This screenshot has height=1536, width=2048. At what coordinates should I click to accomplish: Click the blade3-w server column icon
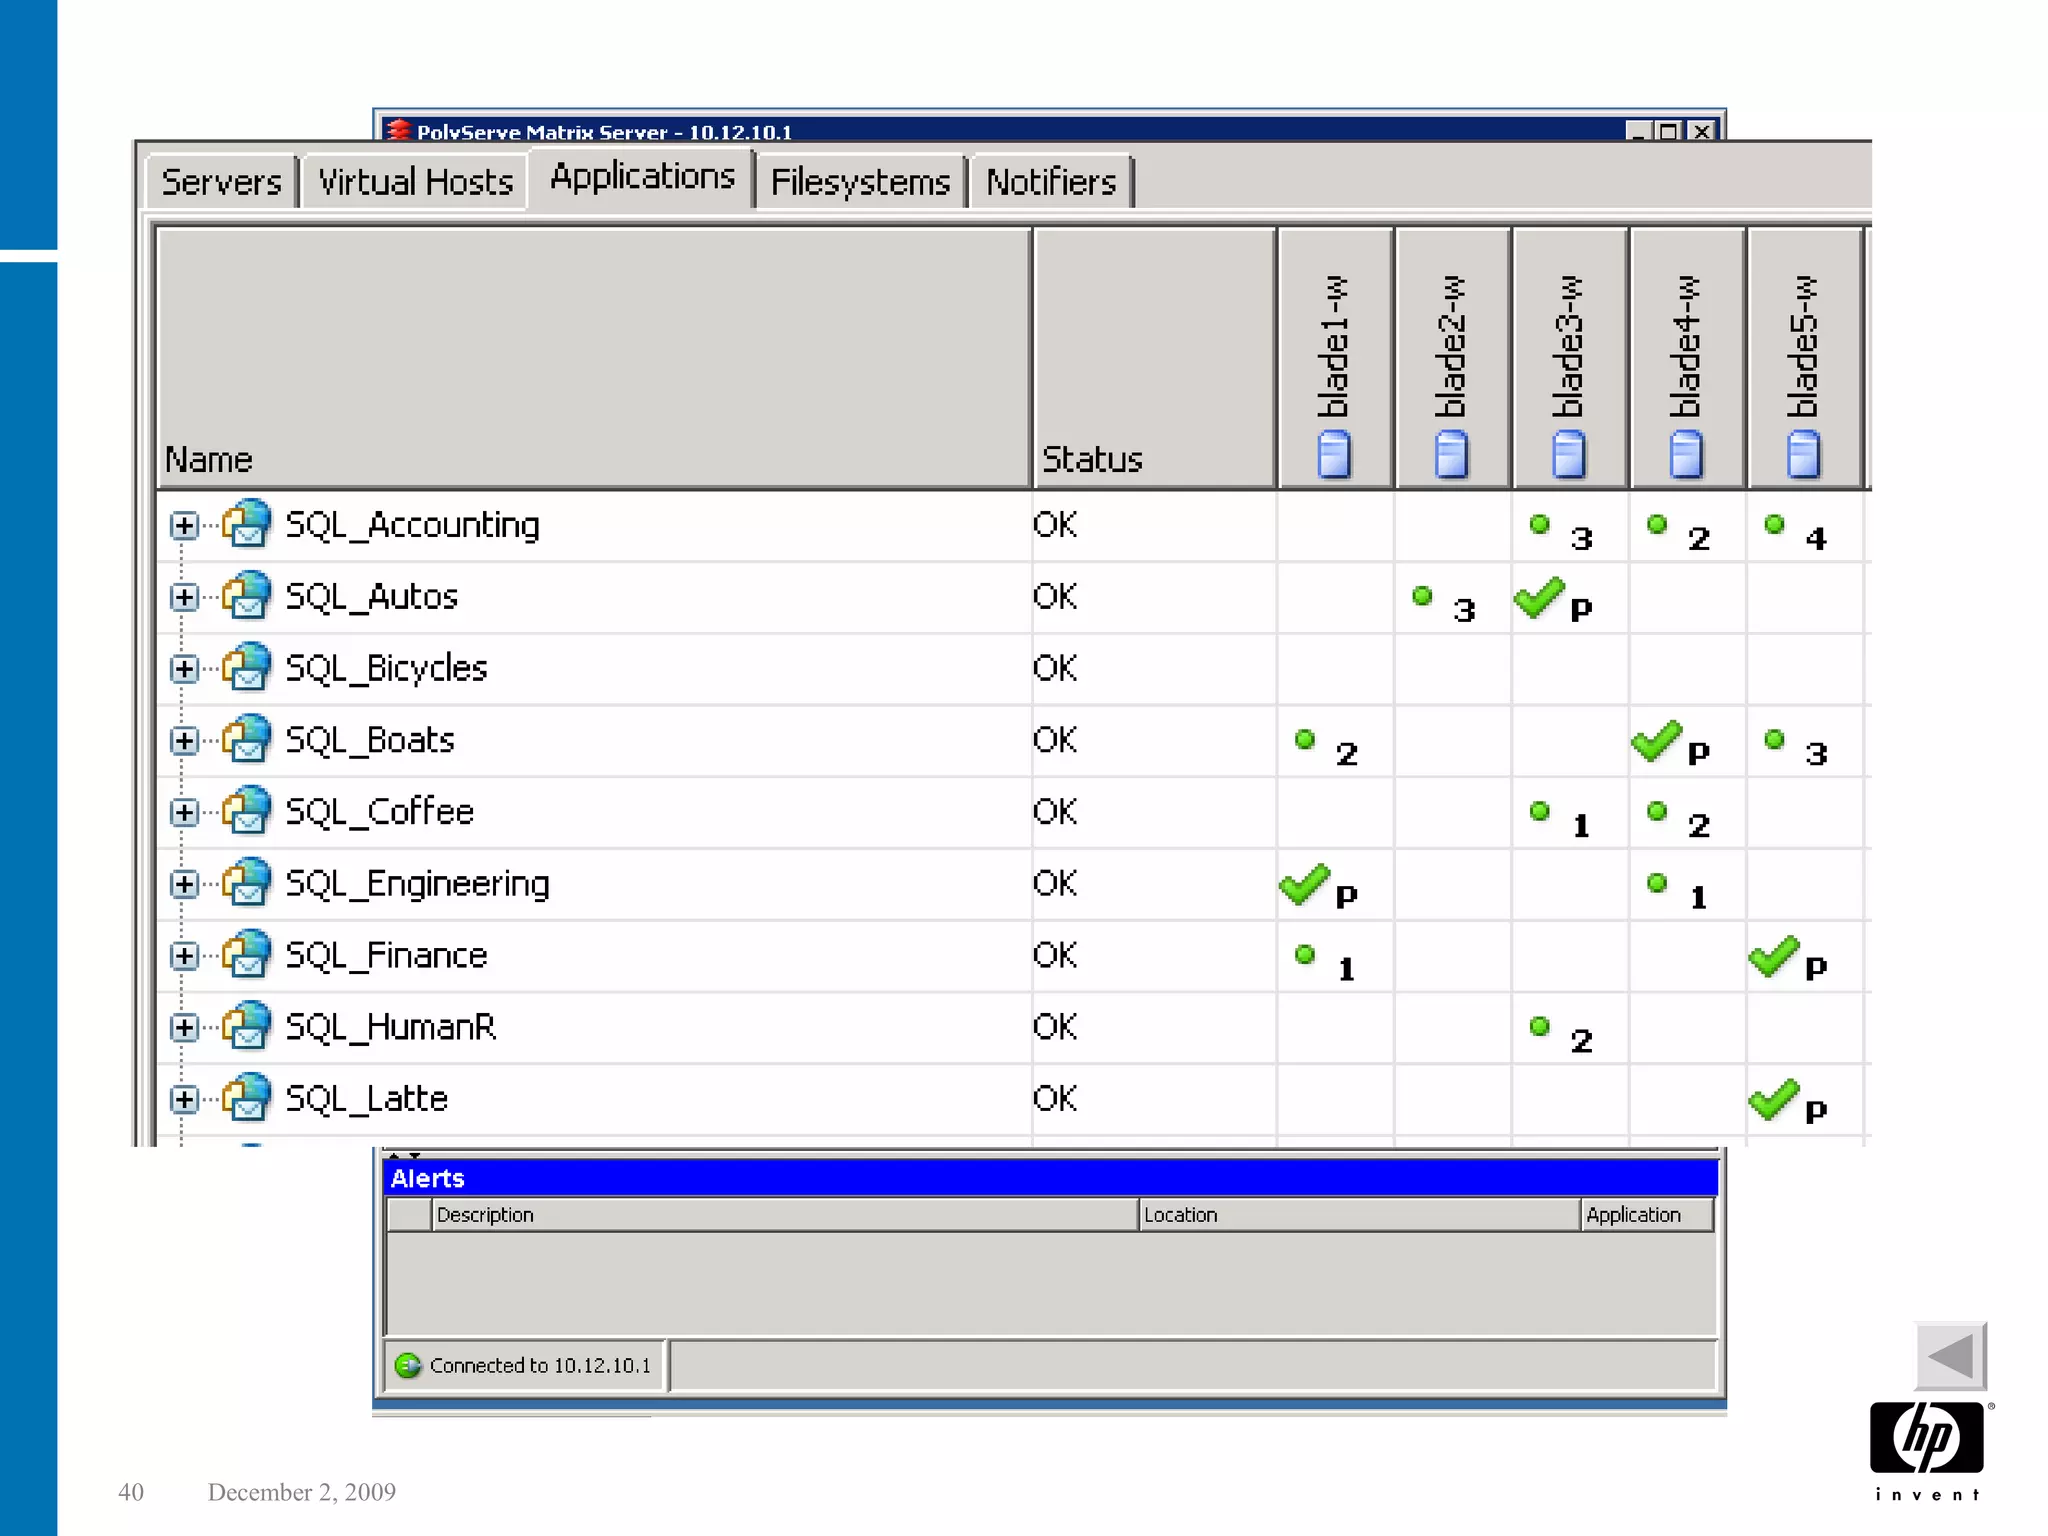click(1569, 454)
